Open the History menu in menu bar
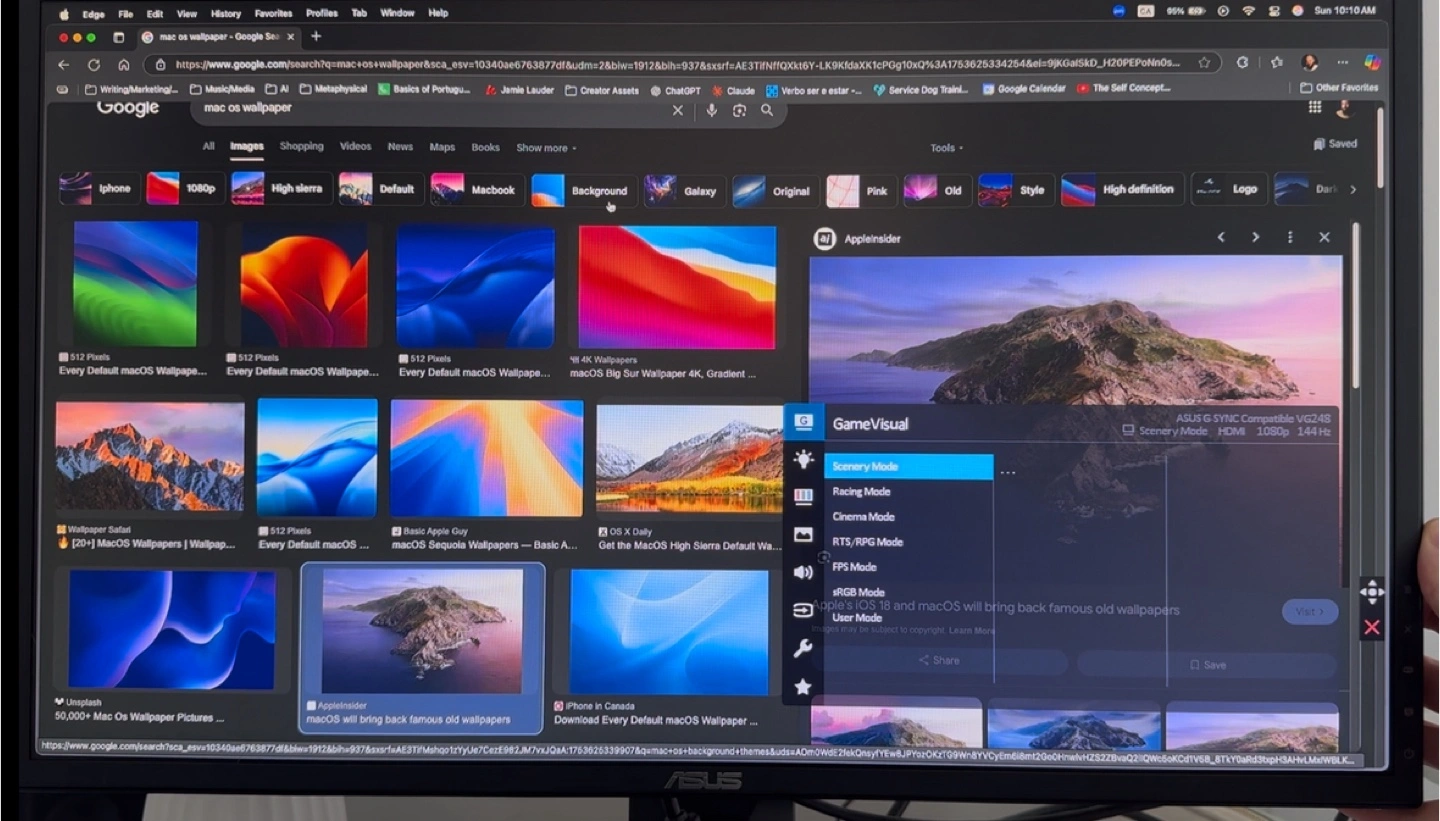1440x821 pixels. coord(225,14)
